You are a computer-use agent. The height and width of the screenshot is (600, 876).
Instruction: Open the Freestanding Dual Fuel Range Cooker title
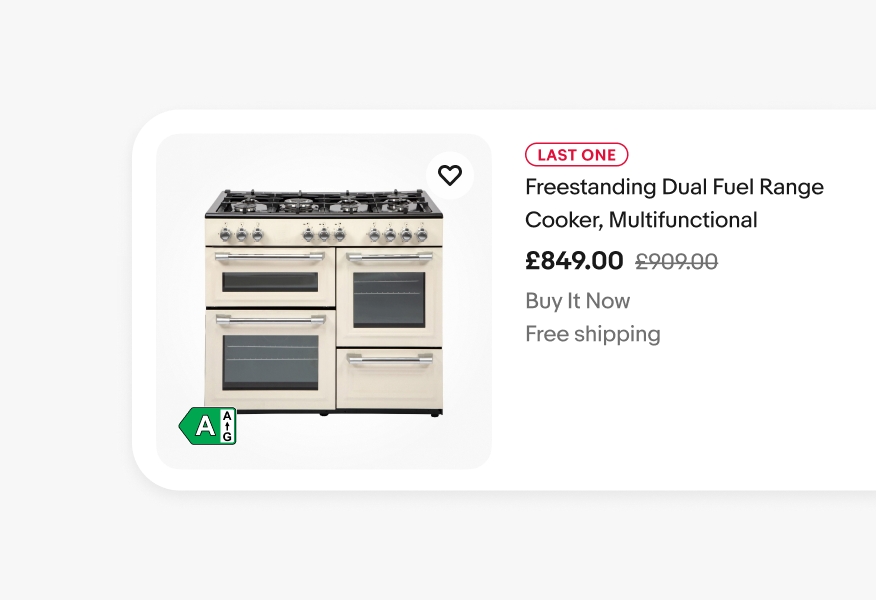pyautogui.click(x=674, y=203)
